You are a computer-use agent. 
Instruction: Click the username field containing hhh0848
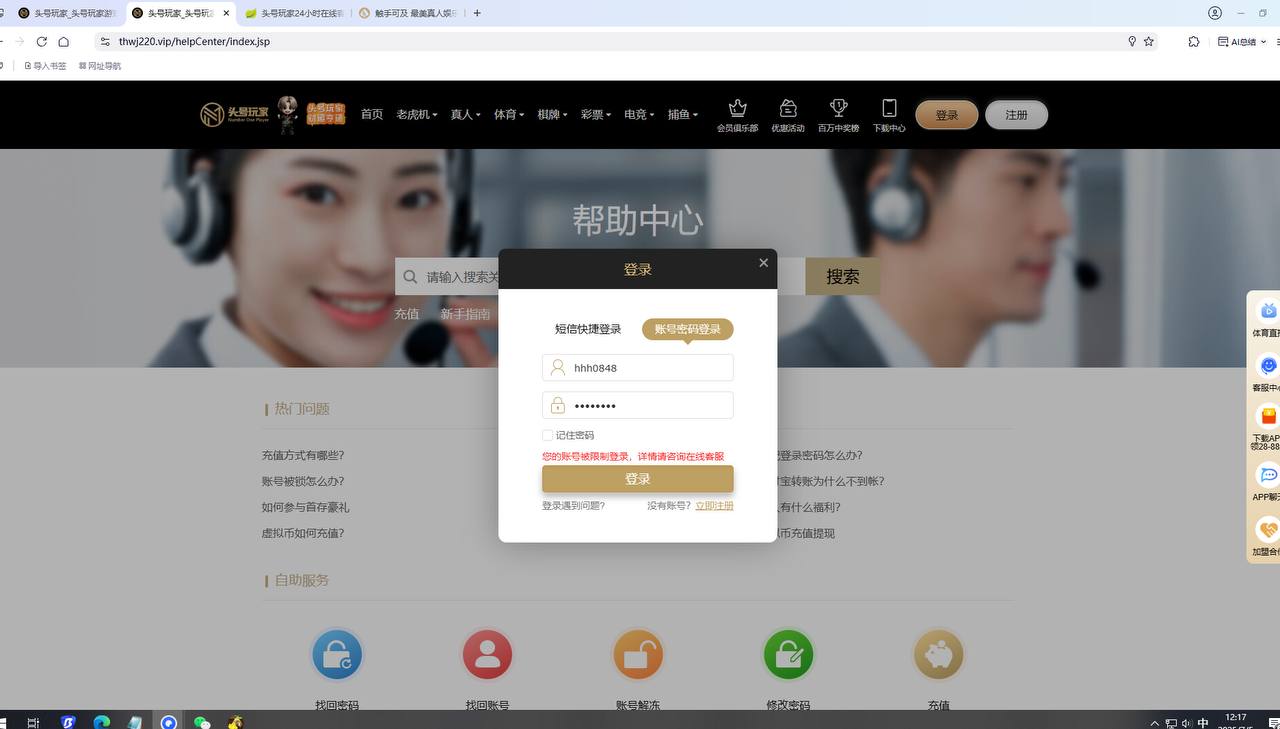click(x=650, y=368)
